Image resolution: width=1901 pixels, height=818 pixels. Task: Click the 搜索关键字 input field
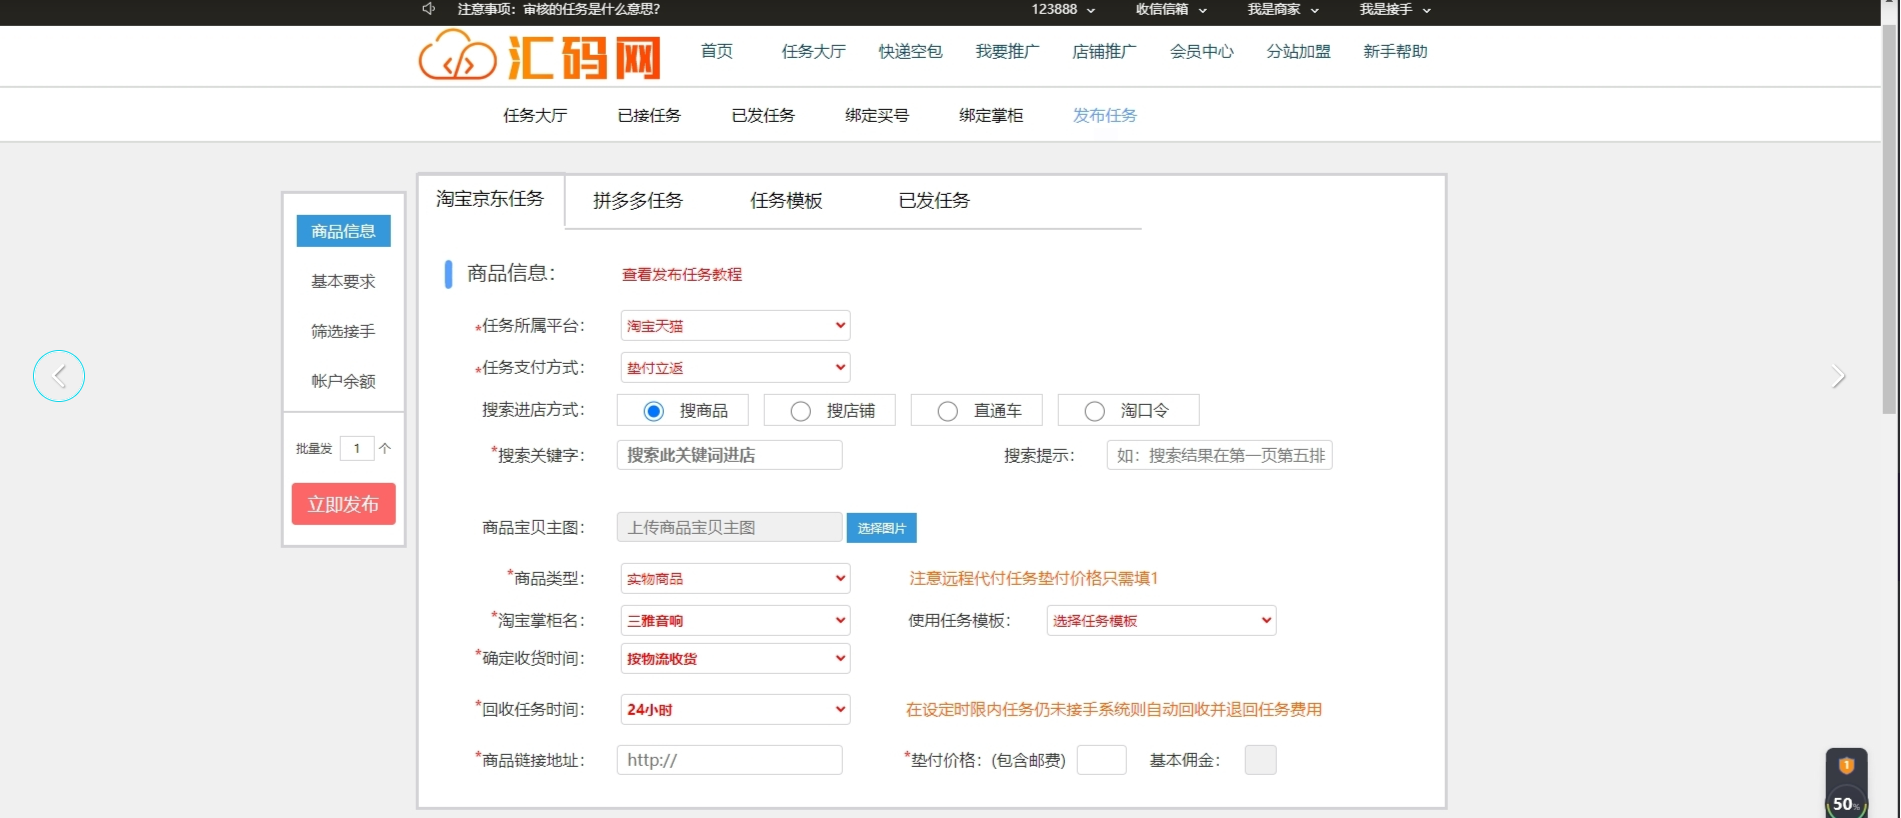click(x=729, y=456)
